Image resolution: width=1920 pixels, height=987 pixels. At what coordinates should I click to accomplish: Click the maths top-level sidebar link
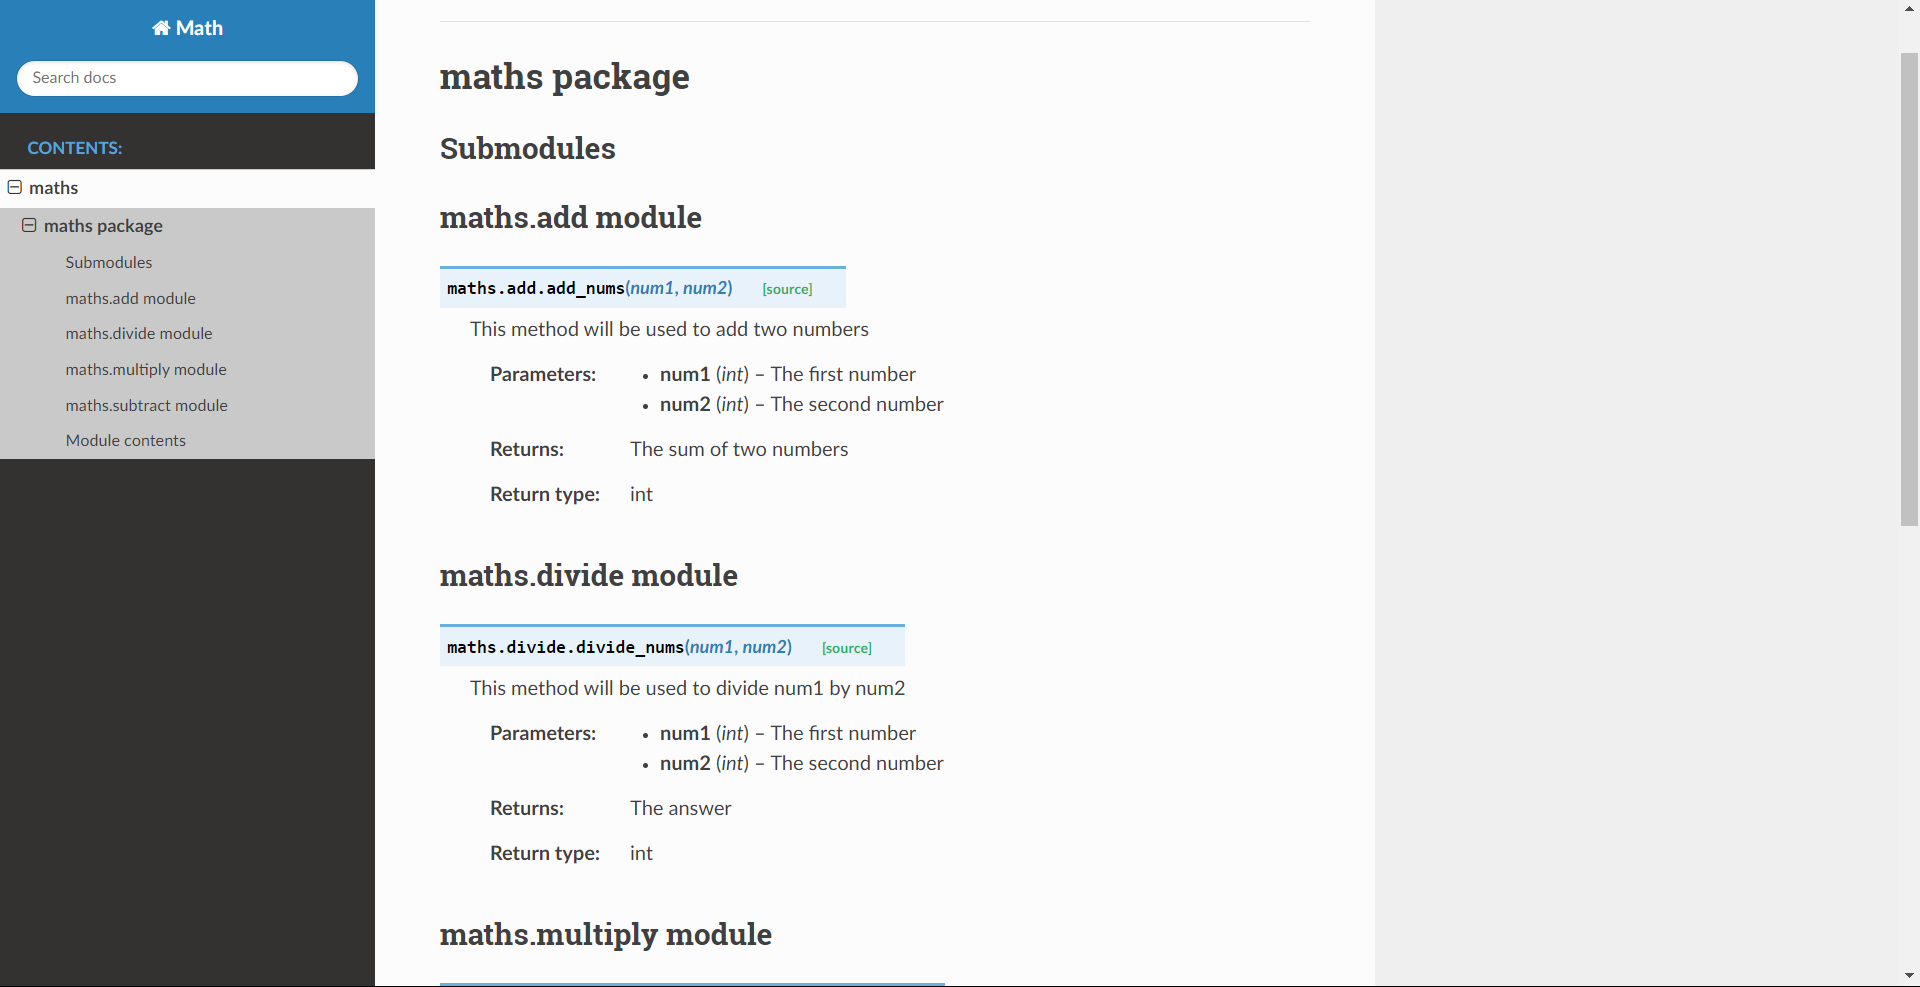pos(54,187)
